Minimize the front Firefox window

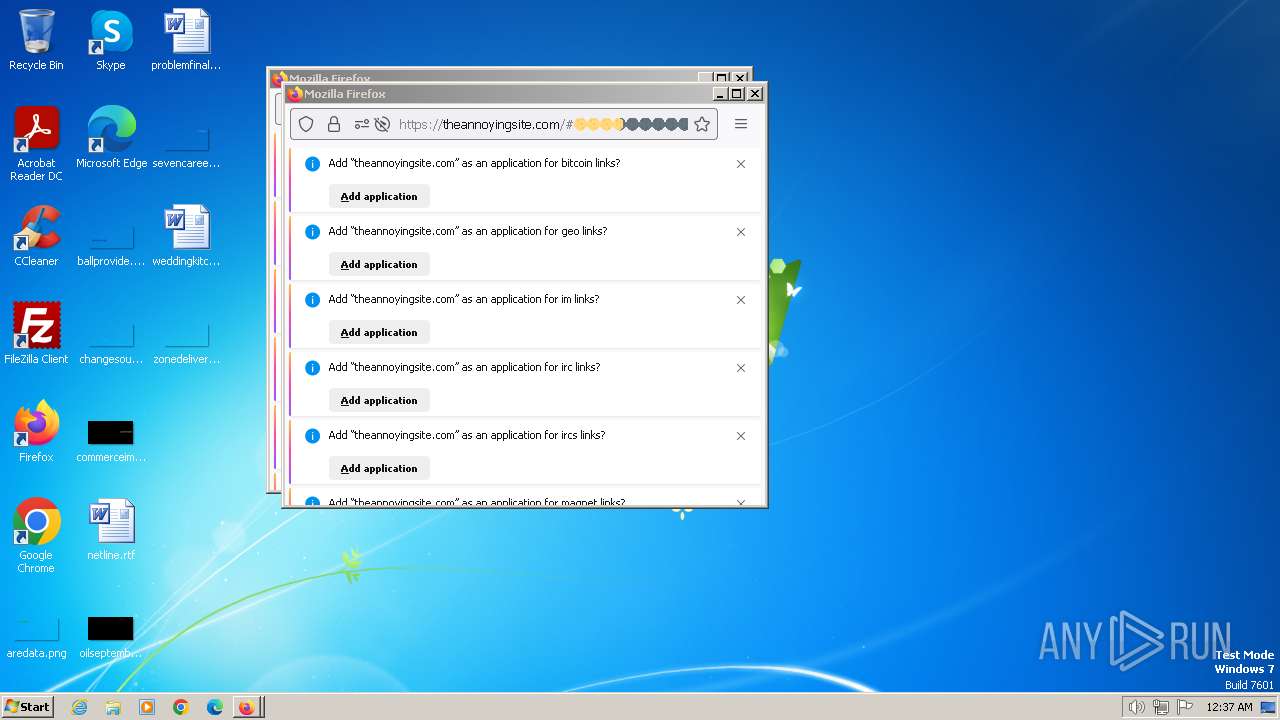pyautogui.click(x=720, y=94)
